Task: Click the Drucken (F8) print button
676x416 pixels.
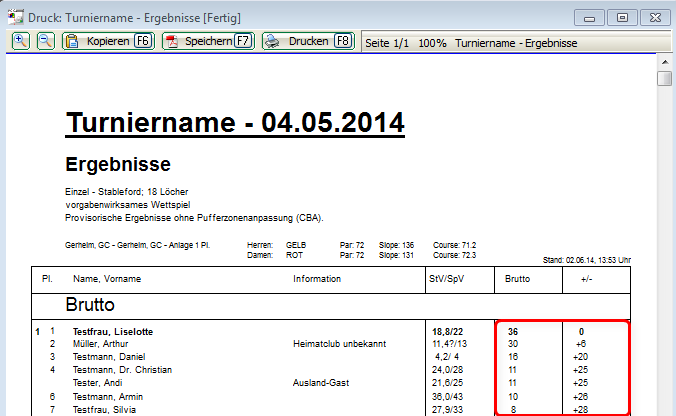Action: tap(308, 41)
